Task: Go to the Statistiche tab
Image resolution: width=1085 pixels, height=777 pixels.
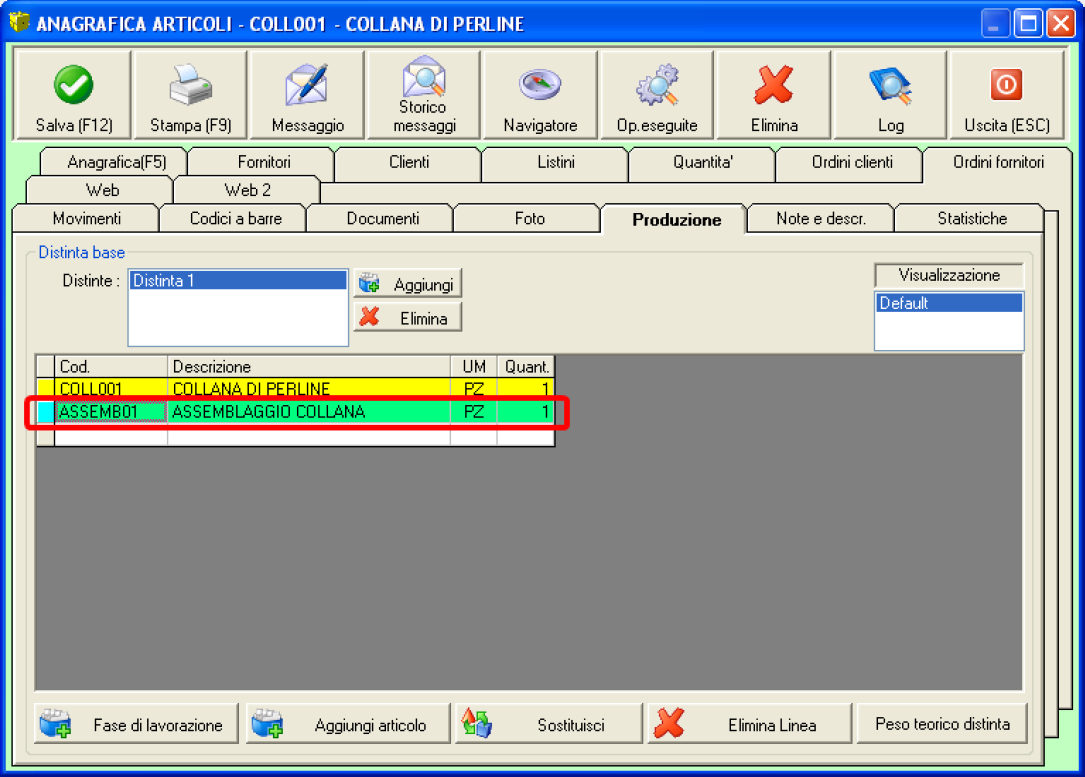Action: [x=971, y=218]
